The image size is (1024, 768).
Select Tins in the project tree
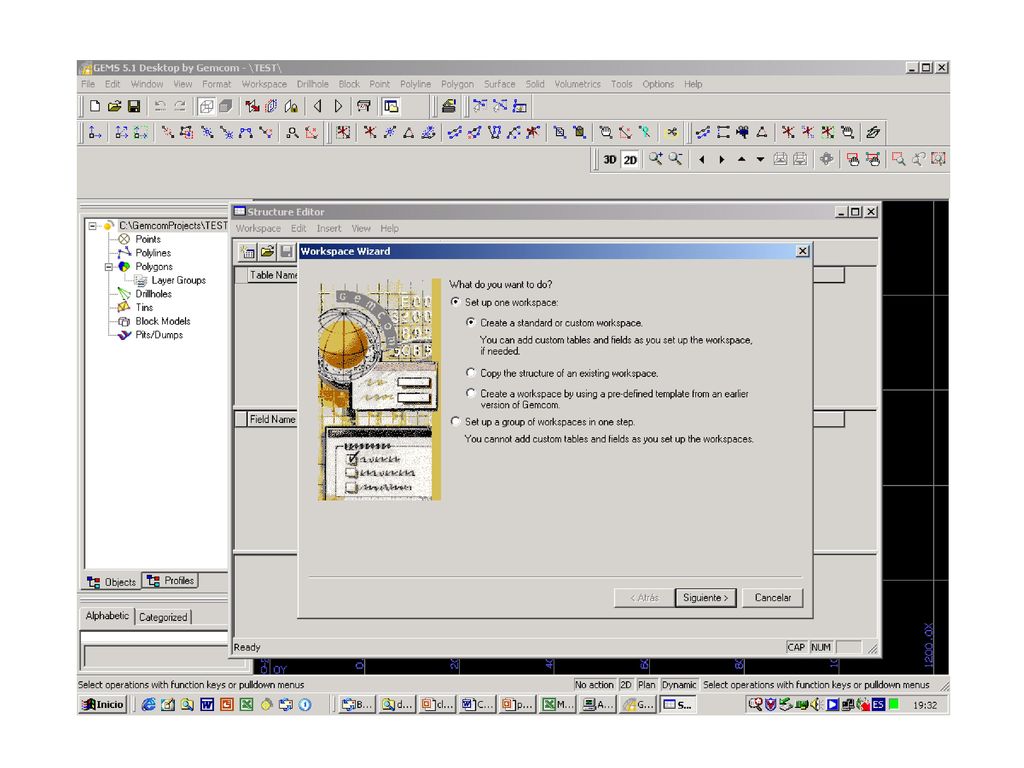144,308
